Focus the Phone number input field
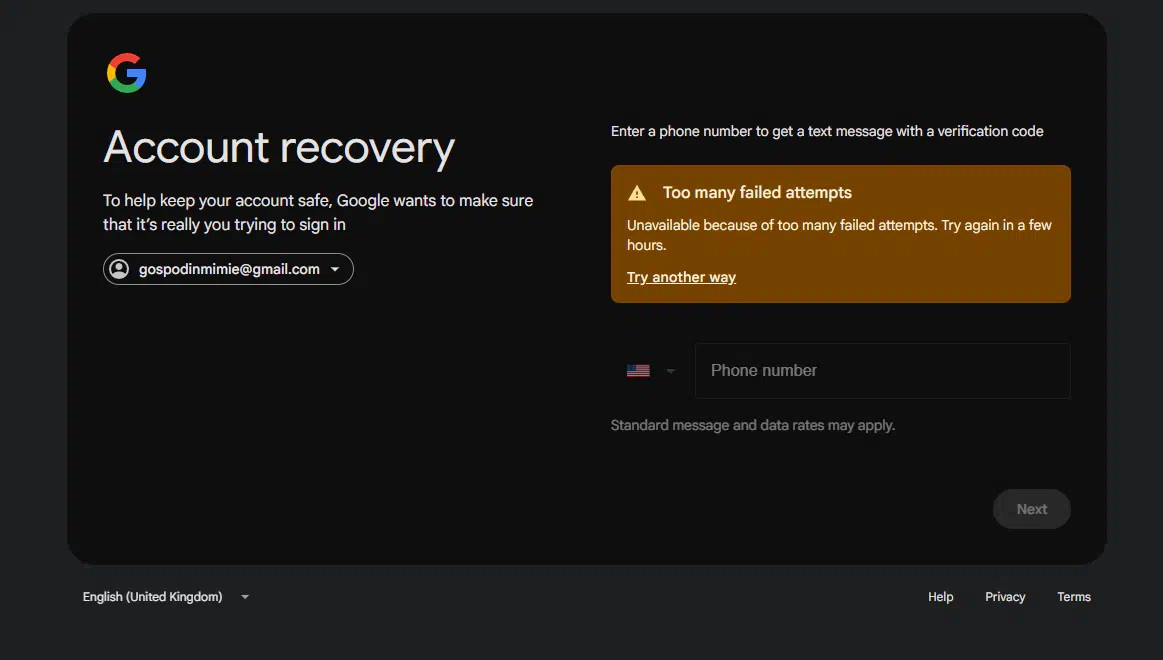This screenshot has height=660, width=1163. pyautogui.click(x=882, y=371)
